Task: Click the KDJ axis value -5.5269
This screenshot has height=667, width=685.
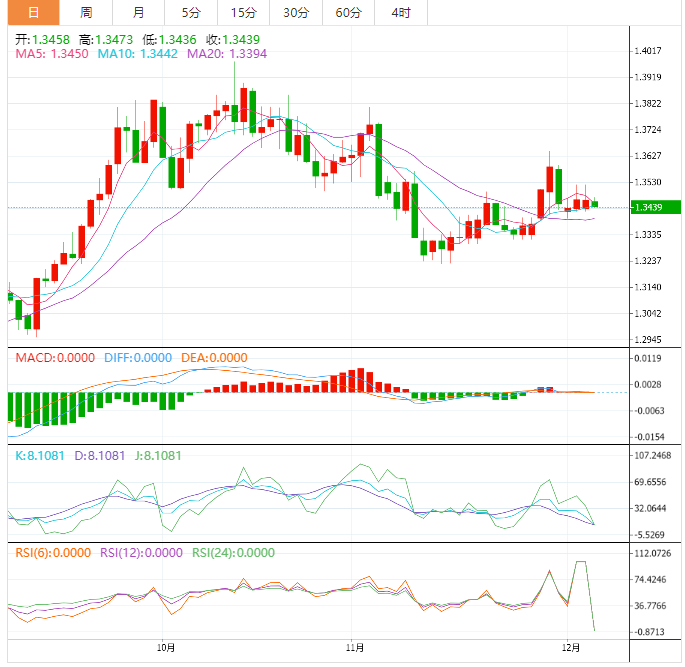Action: 650,535
